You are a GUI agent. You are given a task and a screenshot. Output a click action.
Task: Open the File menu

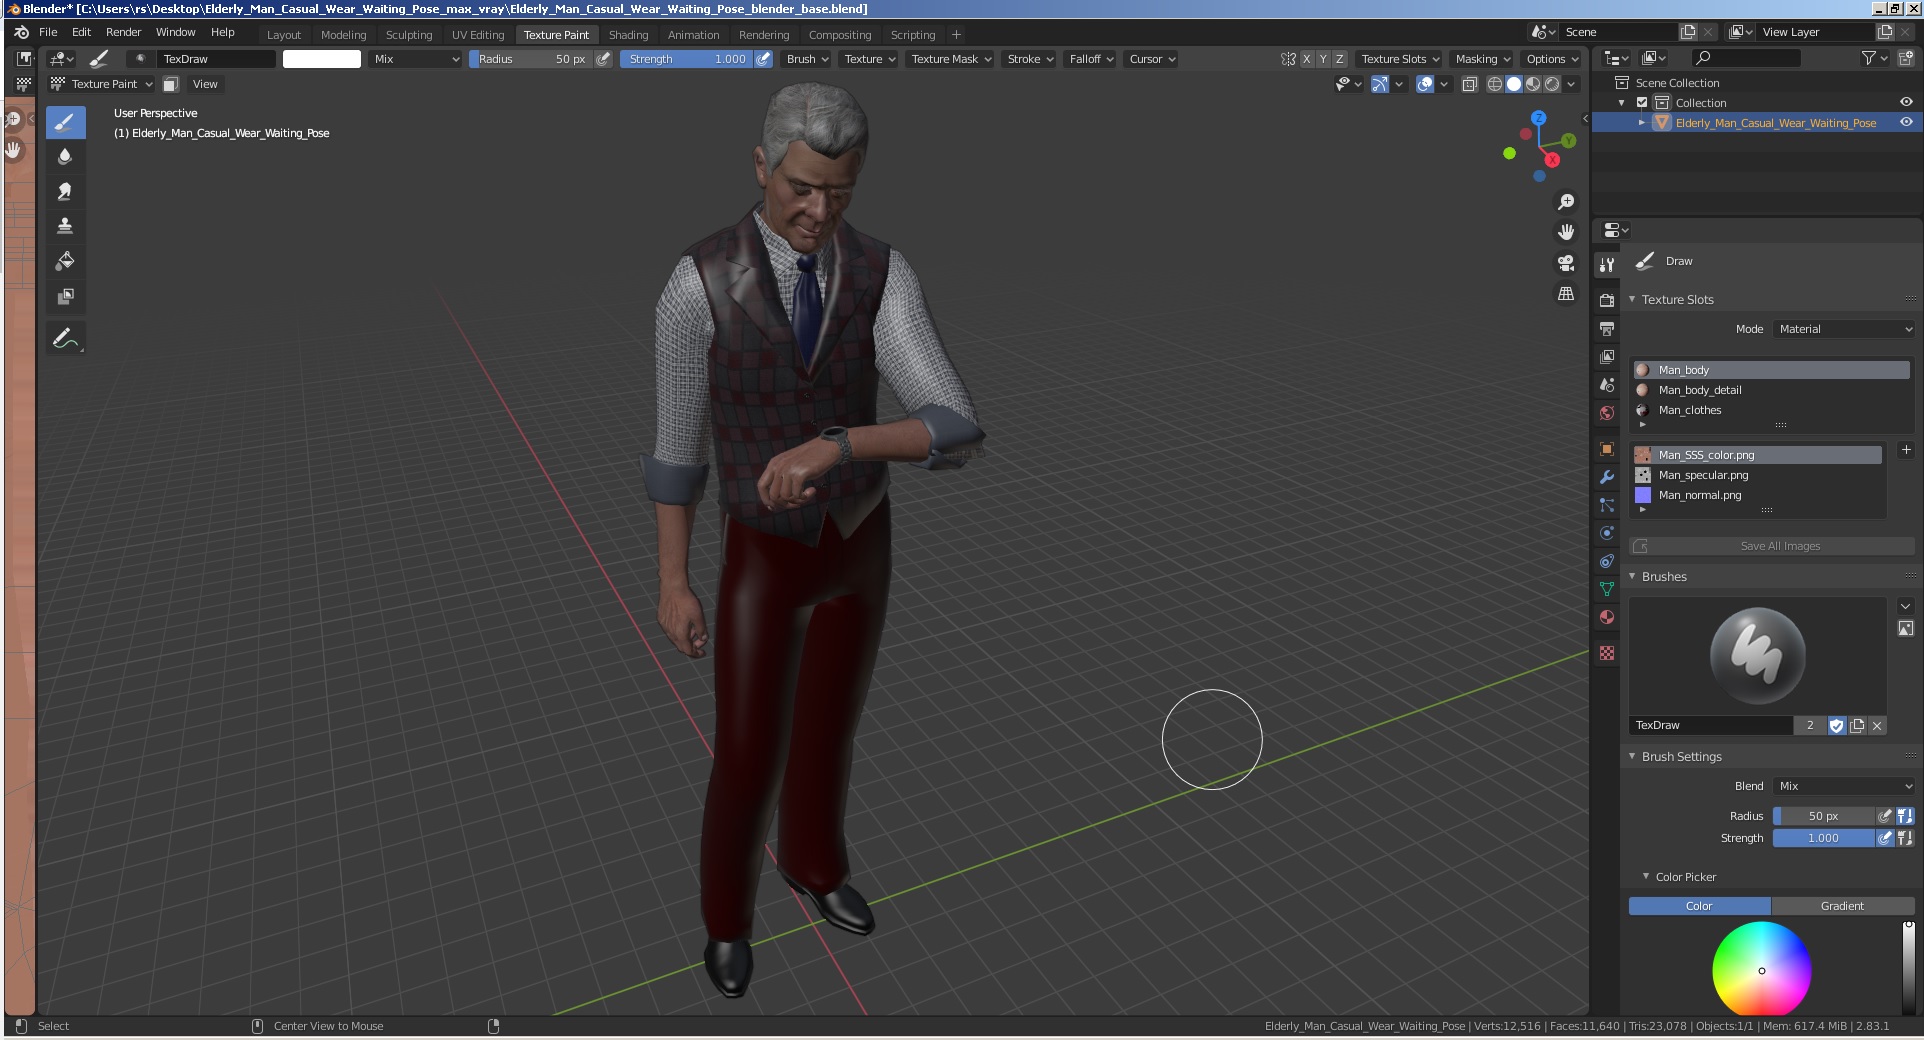(x=48, y=32)
